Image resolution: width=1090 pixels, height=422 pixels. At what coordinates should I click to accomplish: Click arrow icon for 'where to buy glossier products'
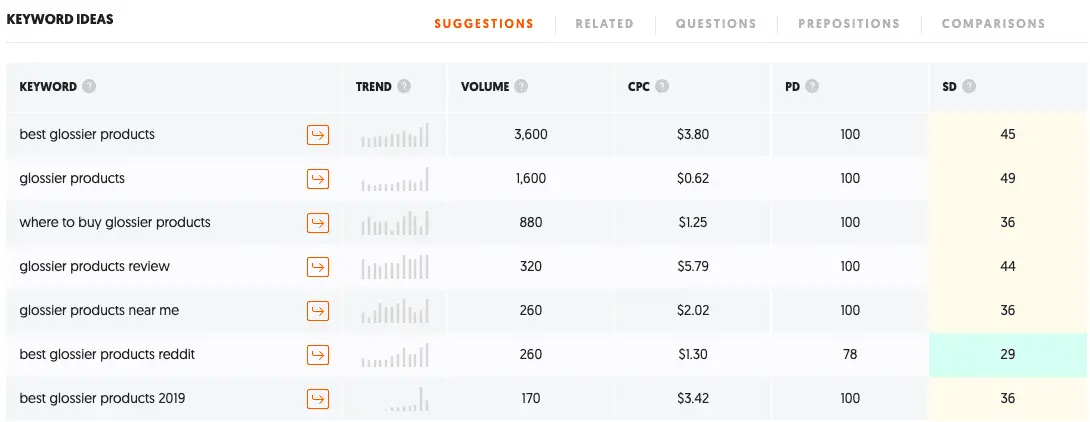pos(318,222)
